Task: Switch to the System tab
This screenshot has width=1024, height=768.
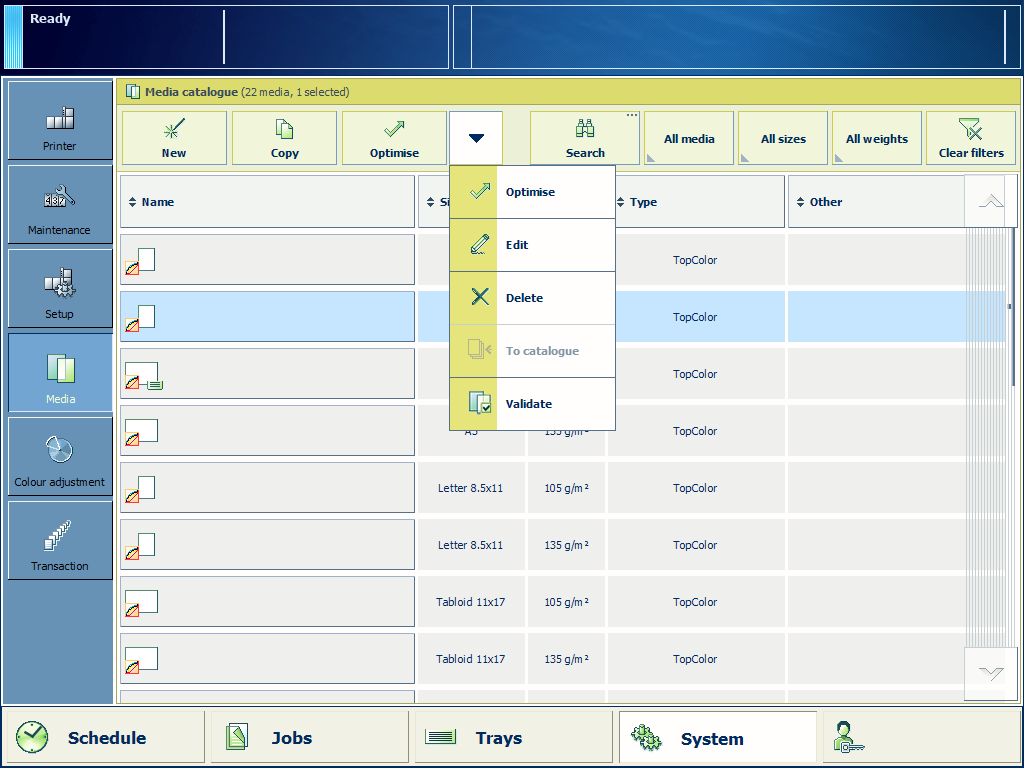Action: (718, 738)
